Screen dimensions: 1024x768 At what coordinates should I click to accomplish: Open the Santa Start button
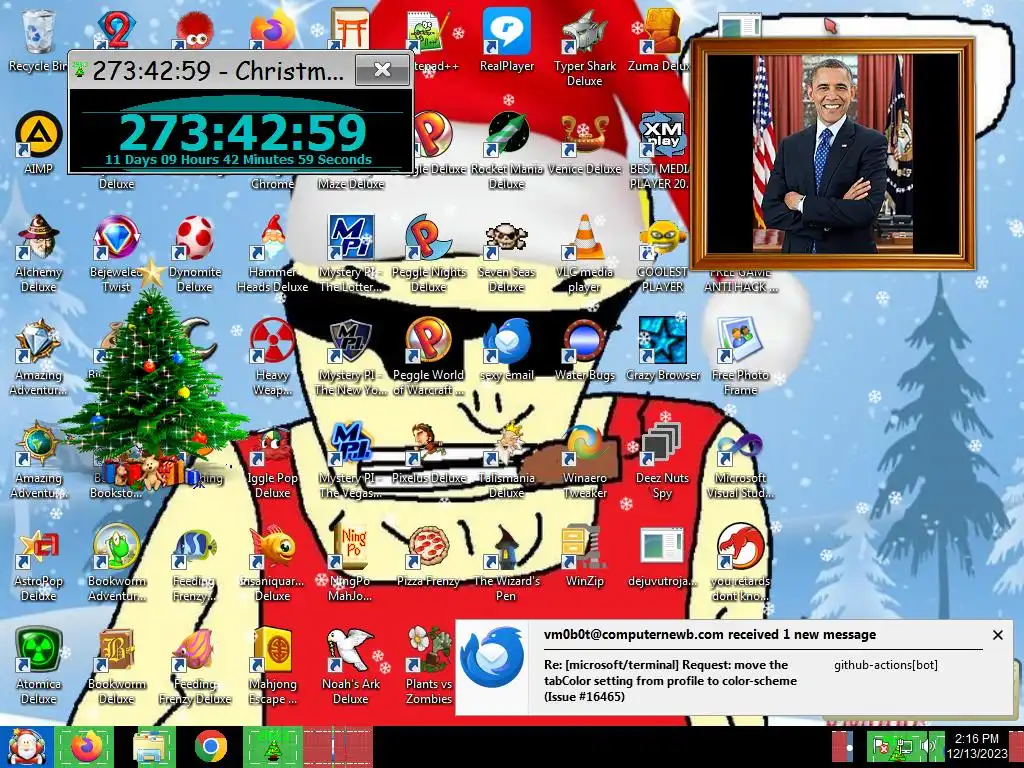point(25,746)
